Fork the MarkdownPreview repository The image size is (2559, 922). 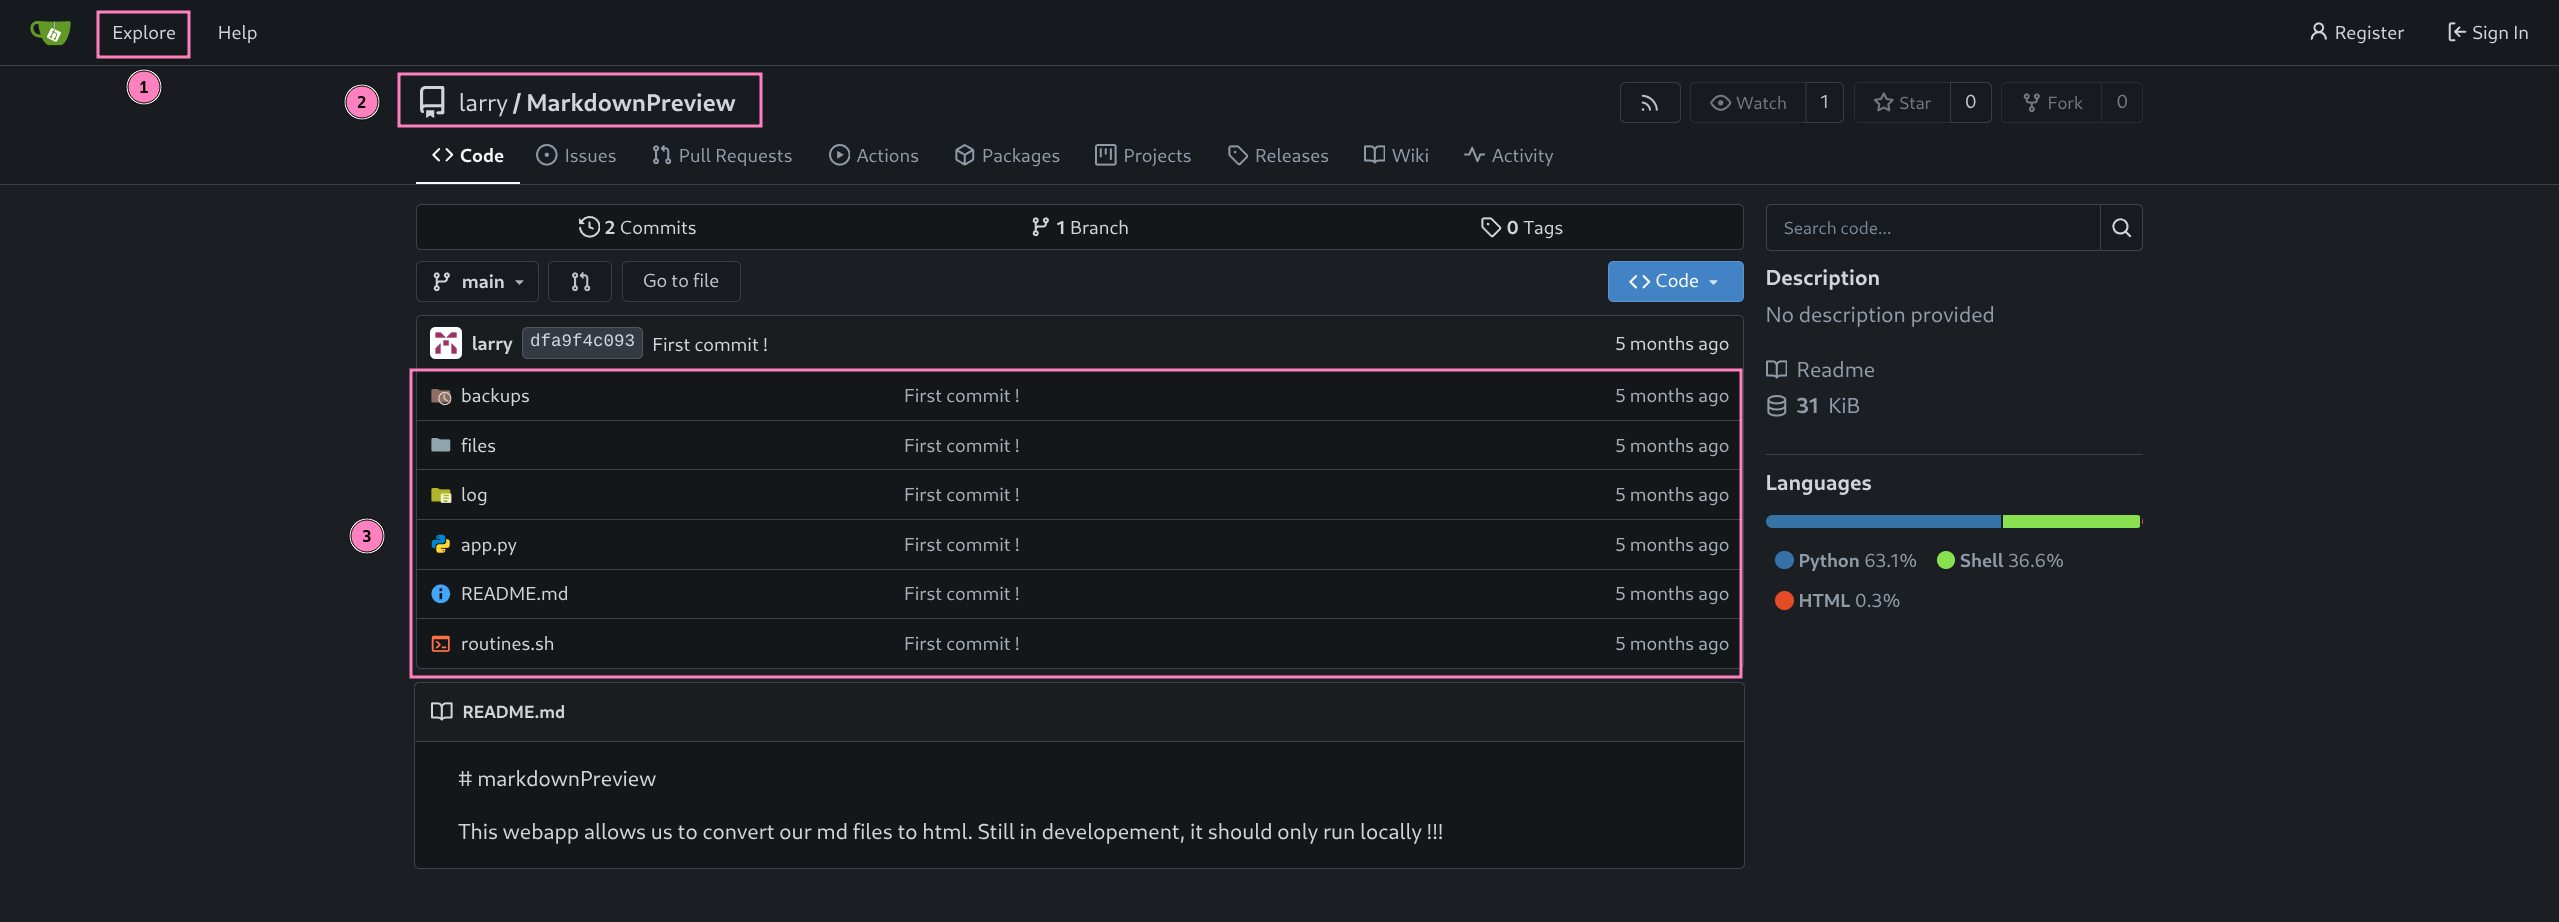point(2052,102)
